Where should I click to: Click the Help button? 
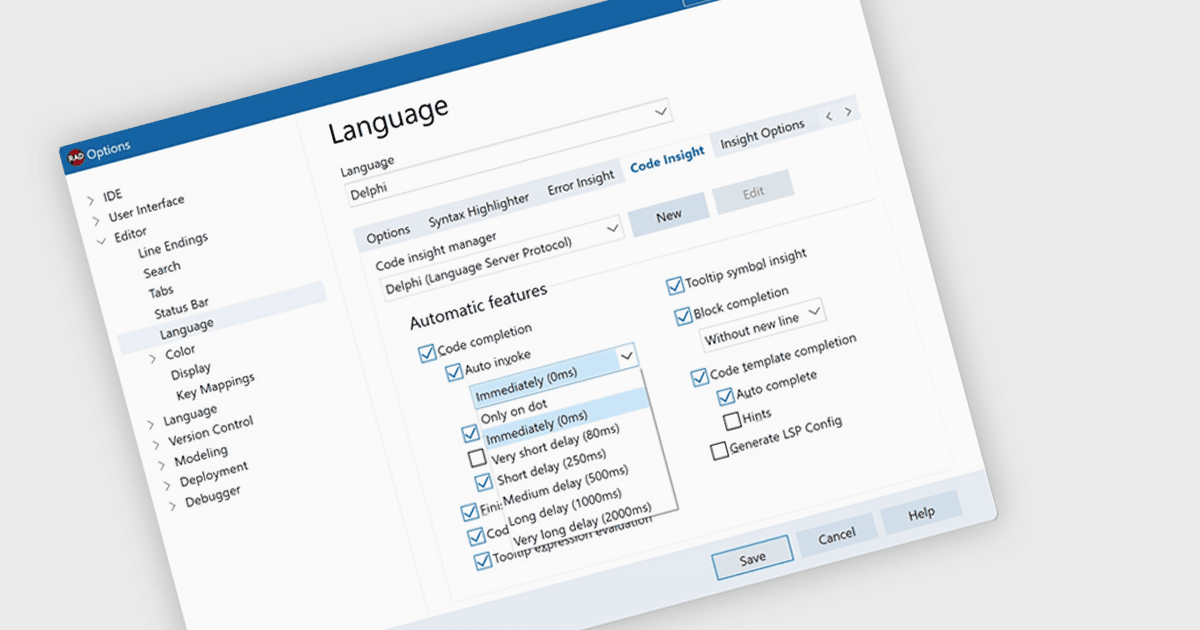tap(921, 513)
